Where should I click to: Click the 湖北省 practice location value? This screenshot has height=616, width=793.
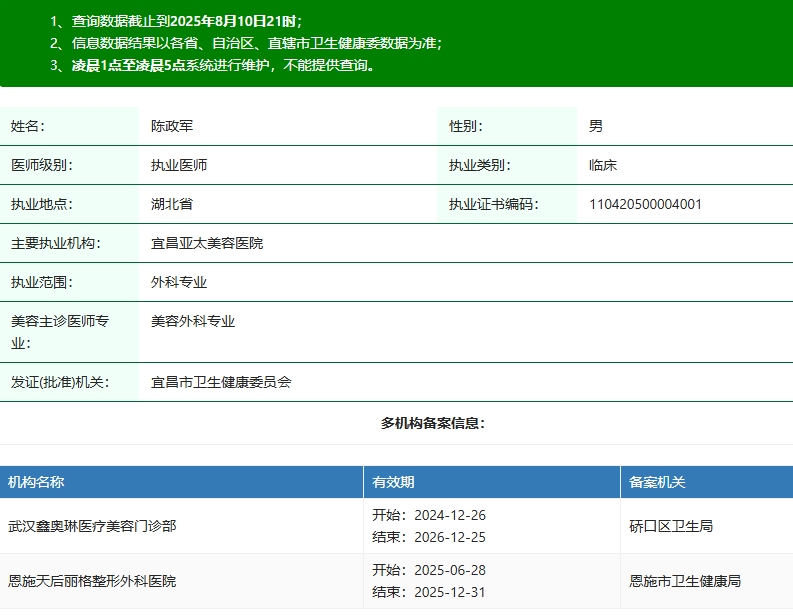[171, 205]
